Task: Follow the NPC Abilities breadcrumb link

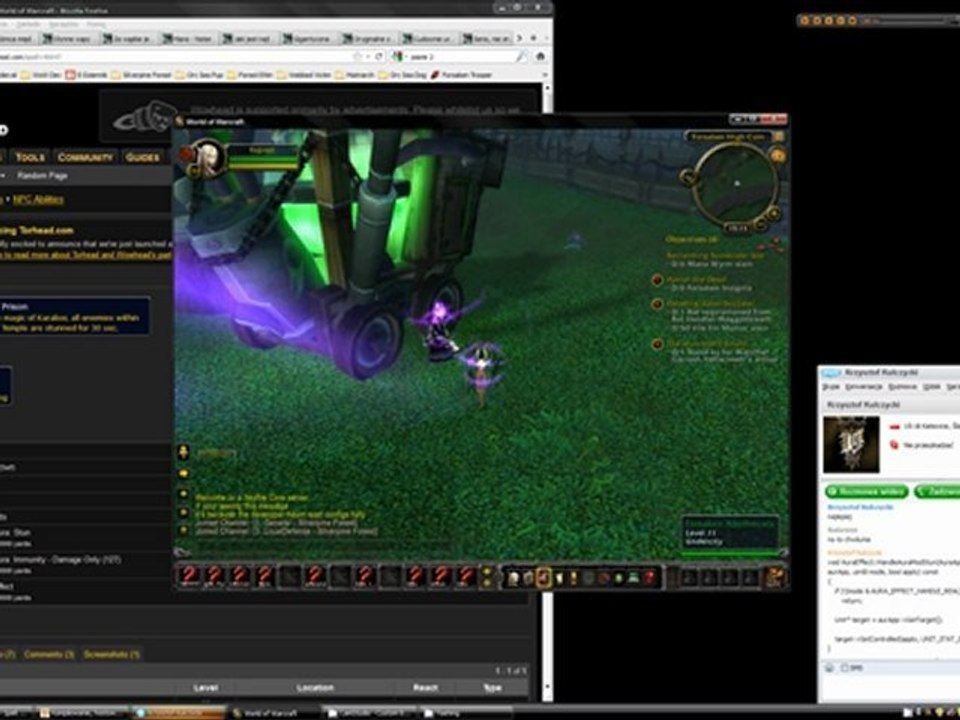Action: [38, 200]
